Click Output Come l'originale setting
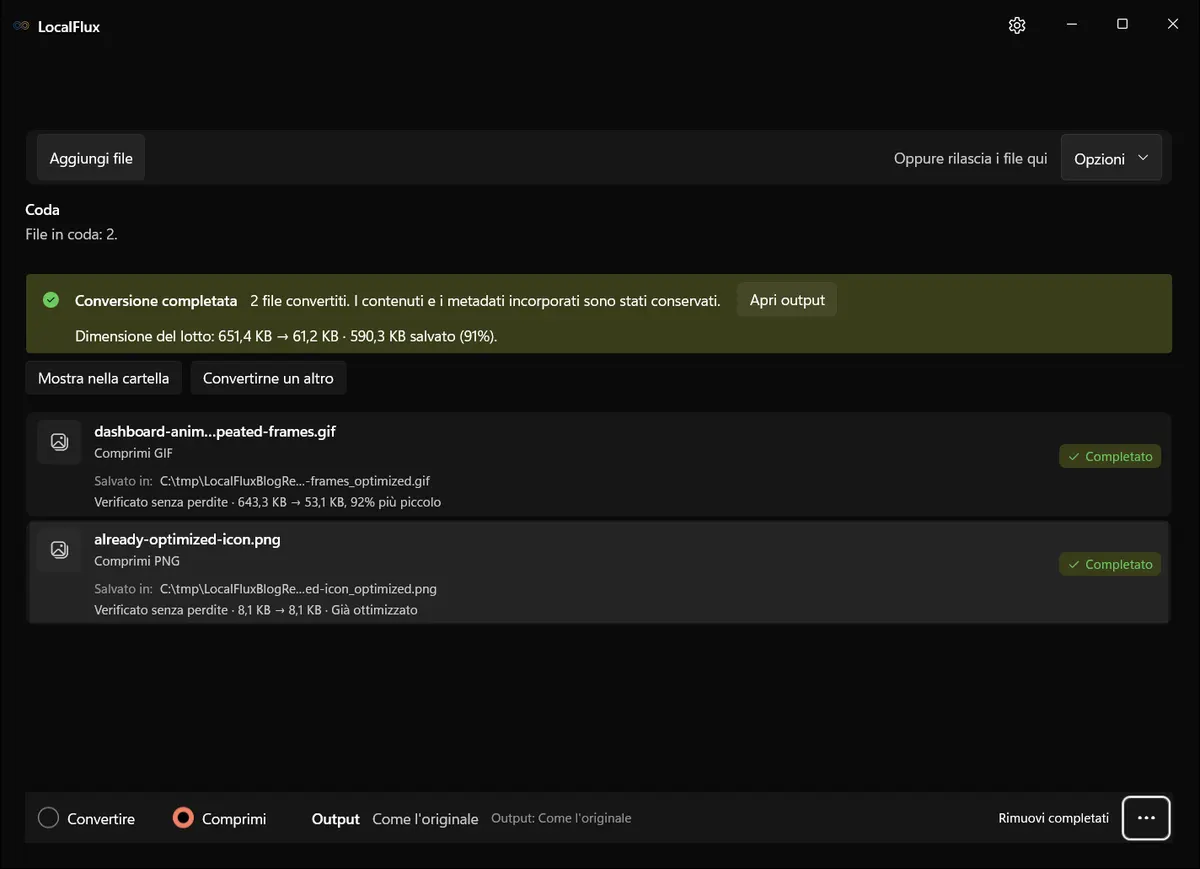The height and width of the screenshot is (869, 1200). click(395, 818)
